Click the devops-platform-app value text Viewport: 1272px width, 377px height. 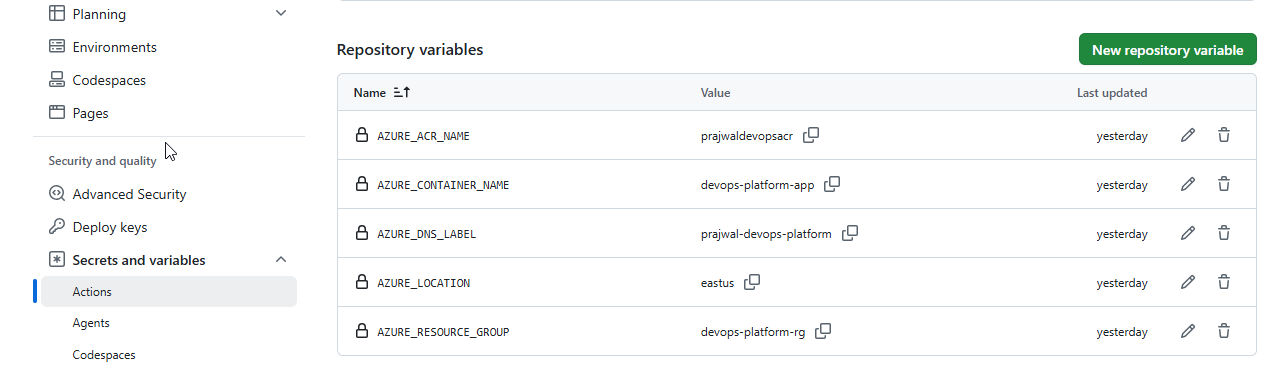757,185
